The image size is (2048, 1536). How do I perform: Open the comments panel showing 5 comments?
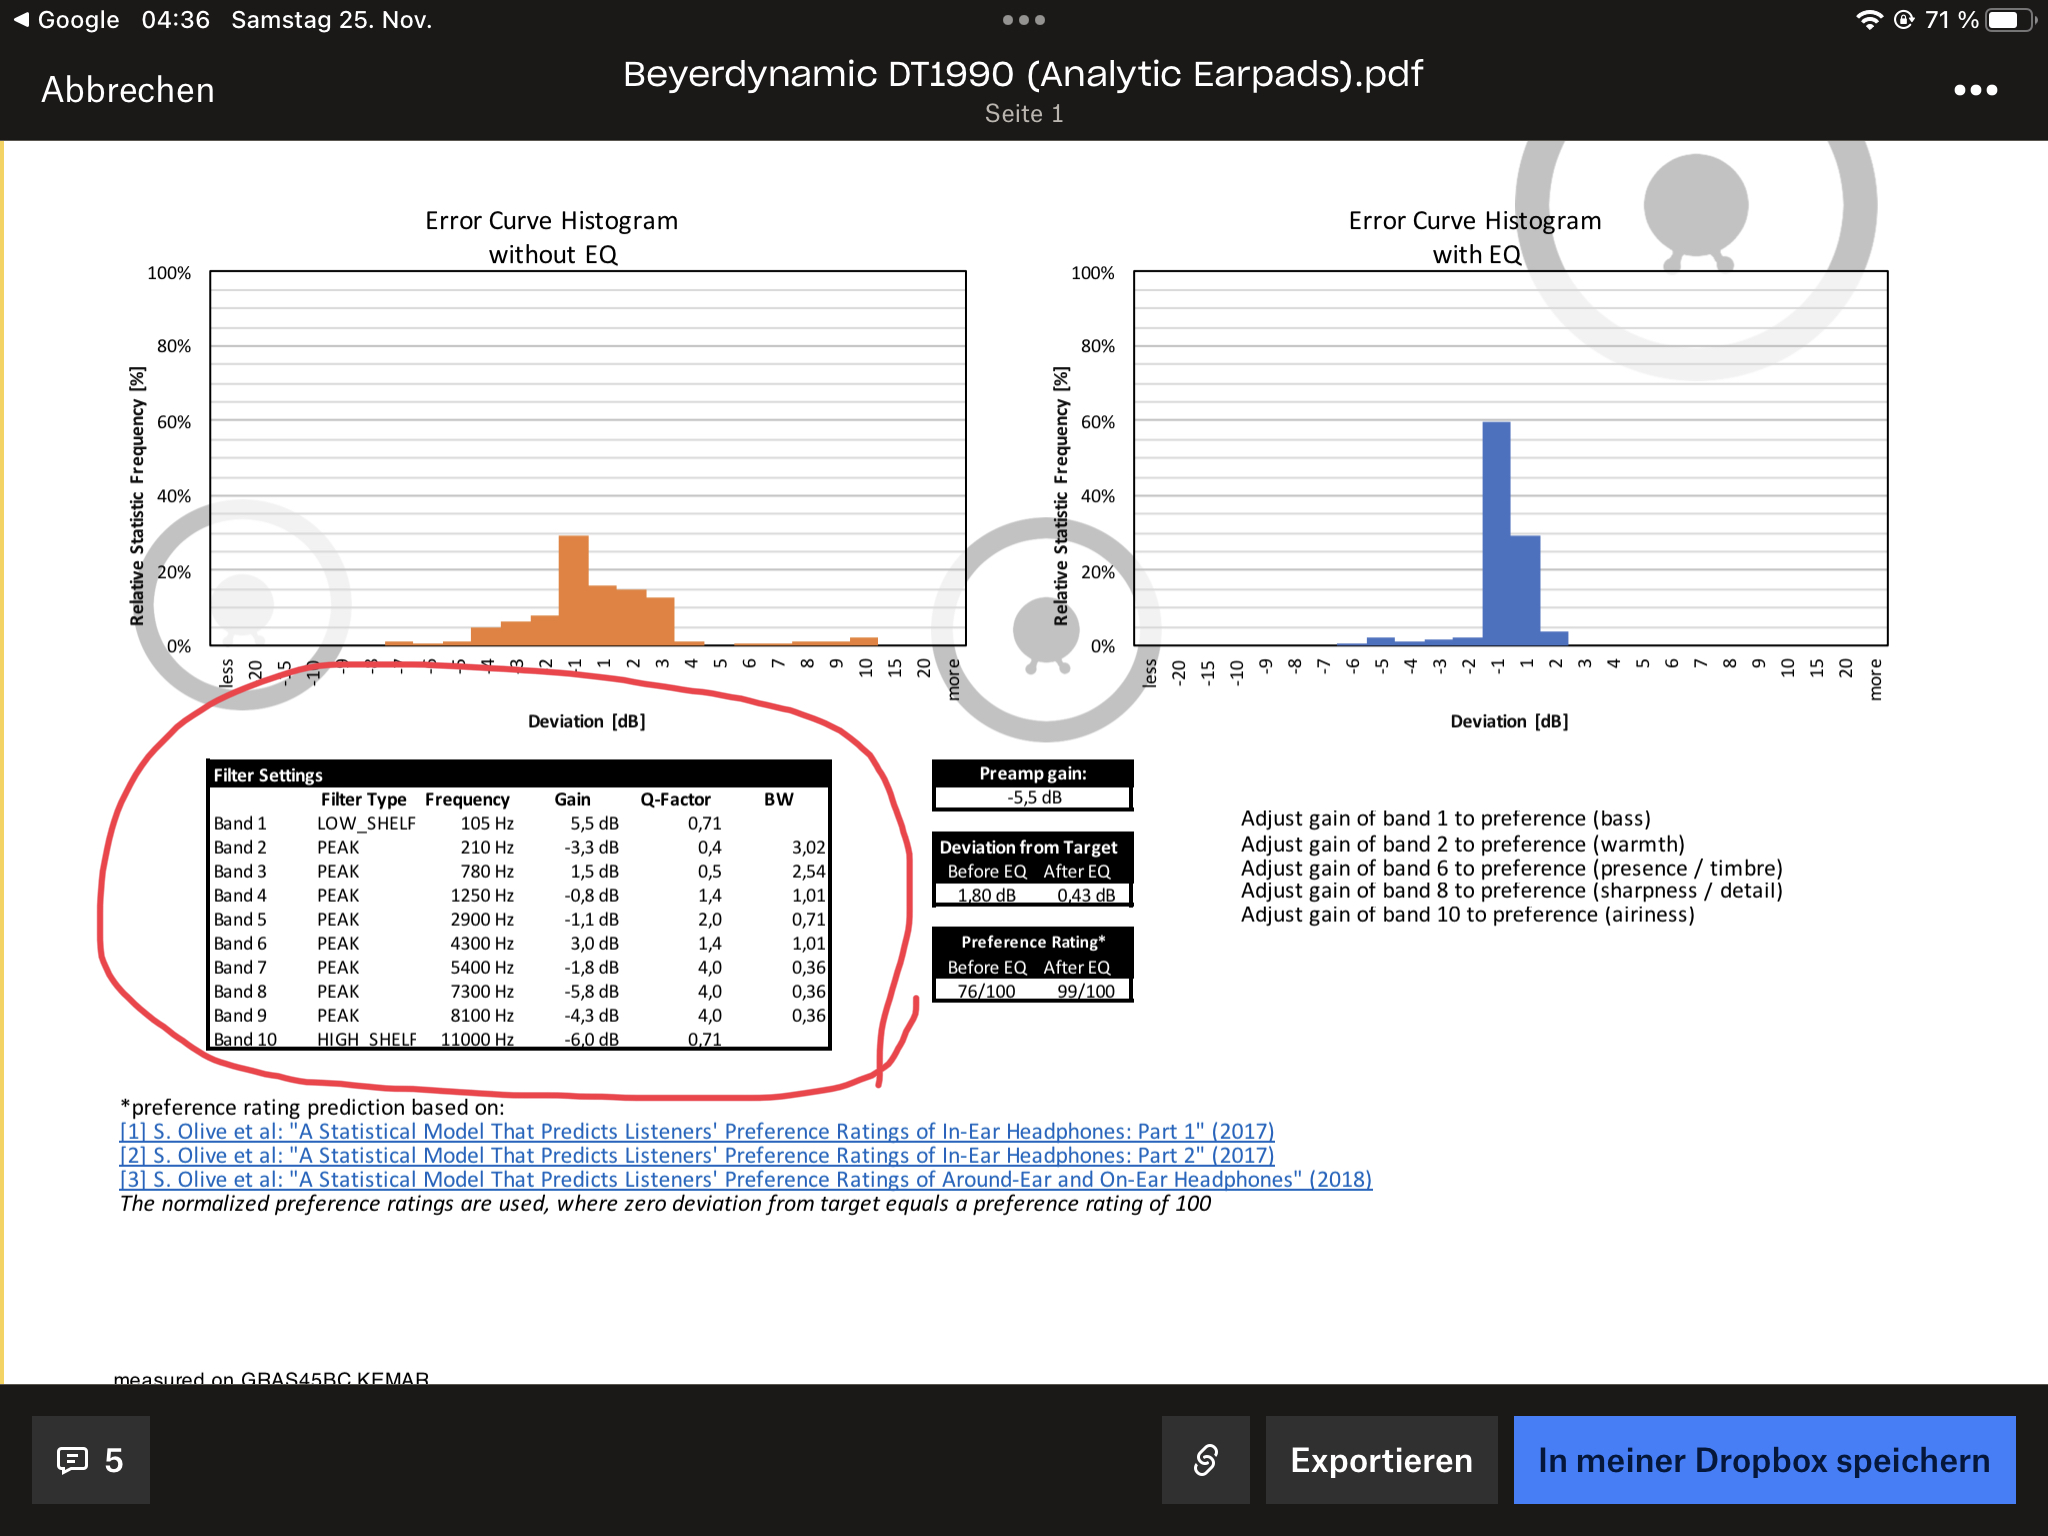click(x=91, y=1460)
